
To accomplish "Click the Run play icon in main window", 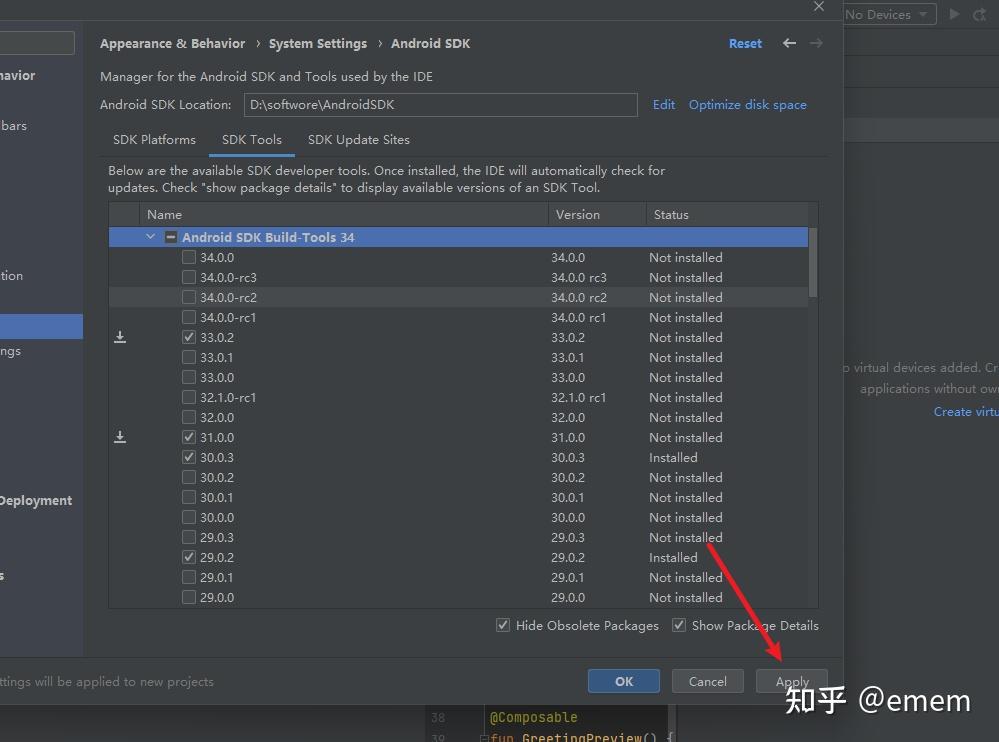I will (x=954, y=14).
